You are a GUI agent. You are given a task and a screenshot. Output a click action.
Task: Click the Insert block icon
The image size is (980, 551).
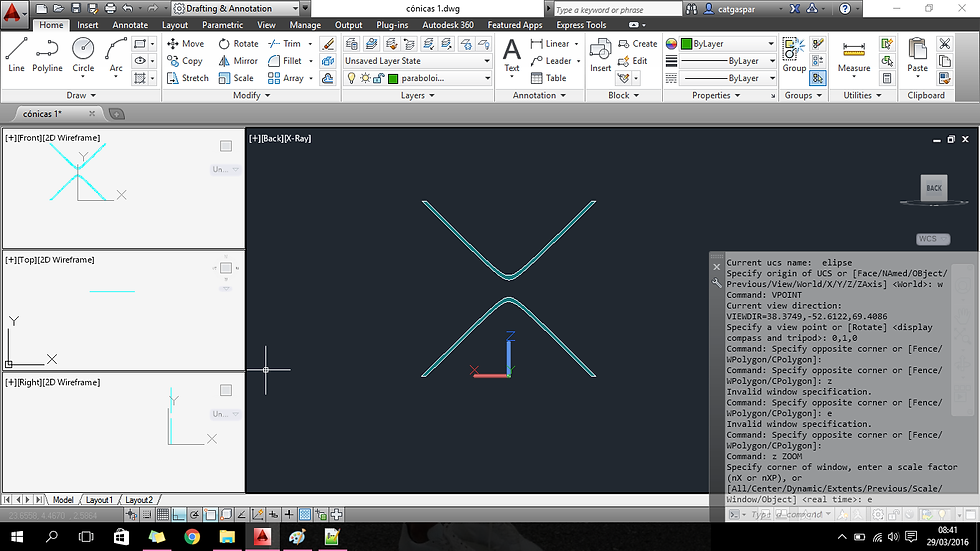[601, 55]
